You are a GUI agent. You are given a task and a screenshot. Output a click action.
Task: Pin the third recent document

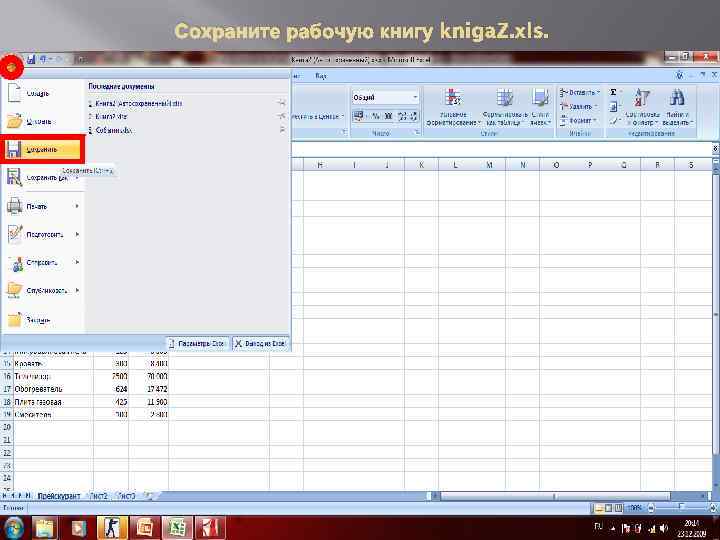click(281, 130)
